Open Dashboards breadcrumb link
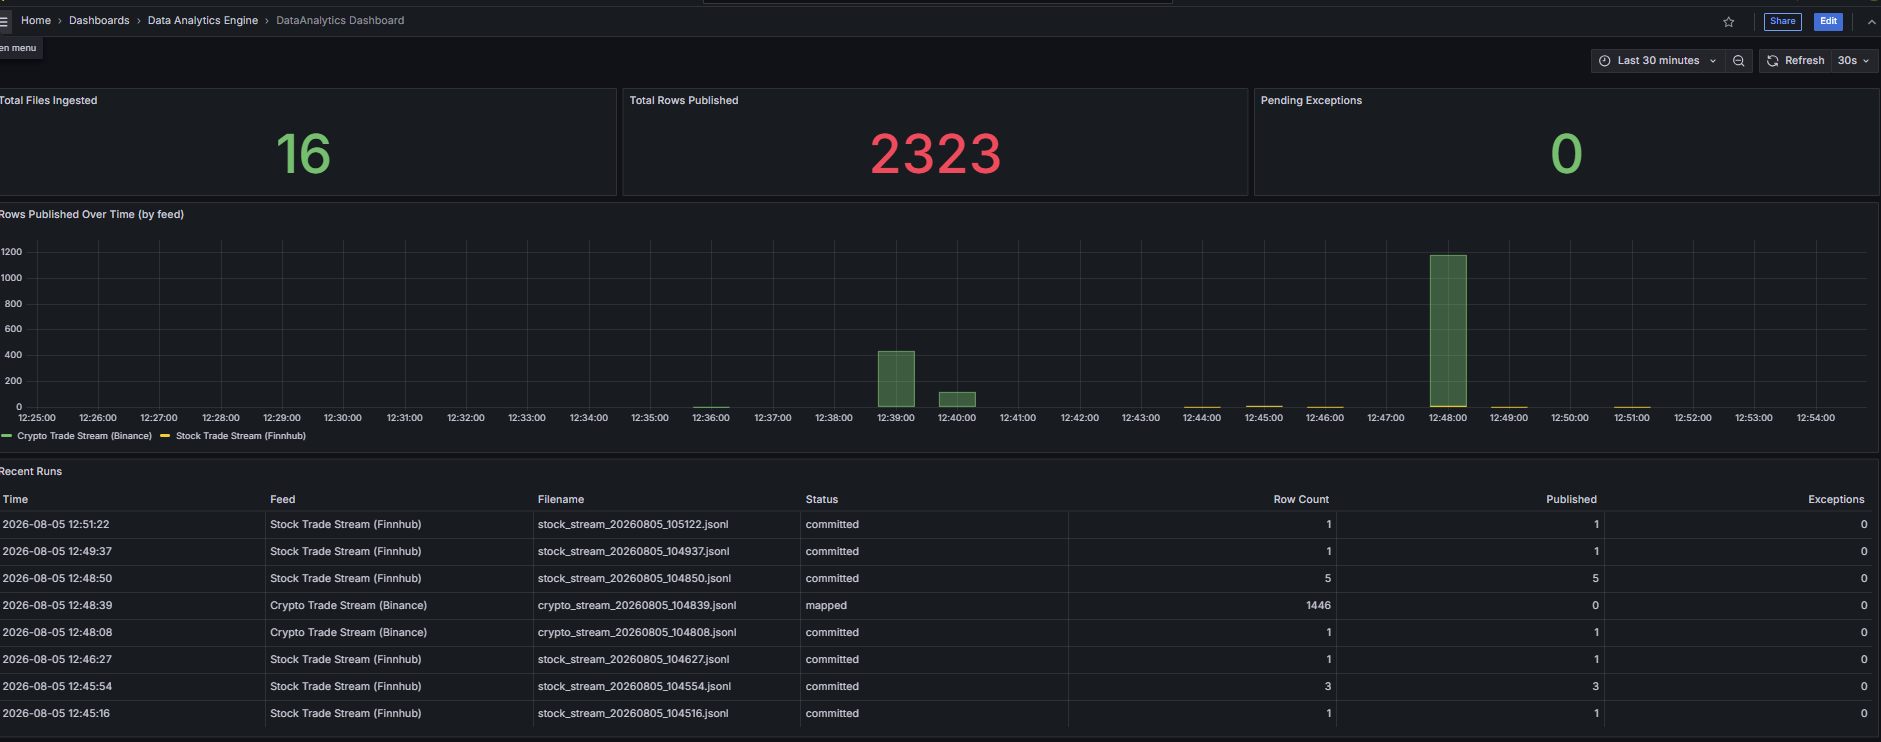 pyautogui.click(x=99, y=20)
